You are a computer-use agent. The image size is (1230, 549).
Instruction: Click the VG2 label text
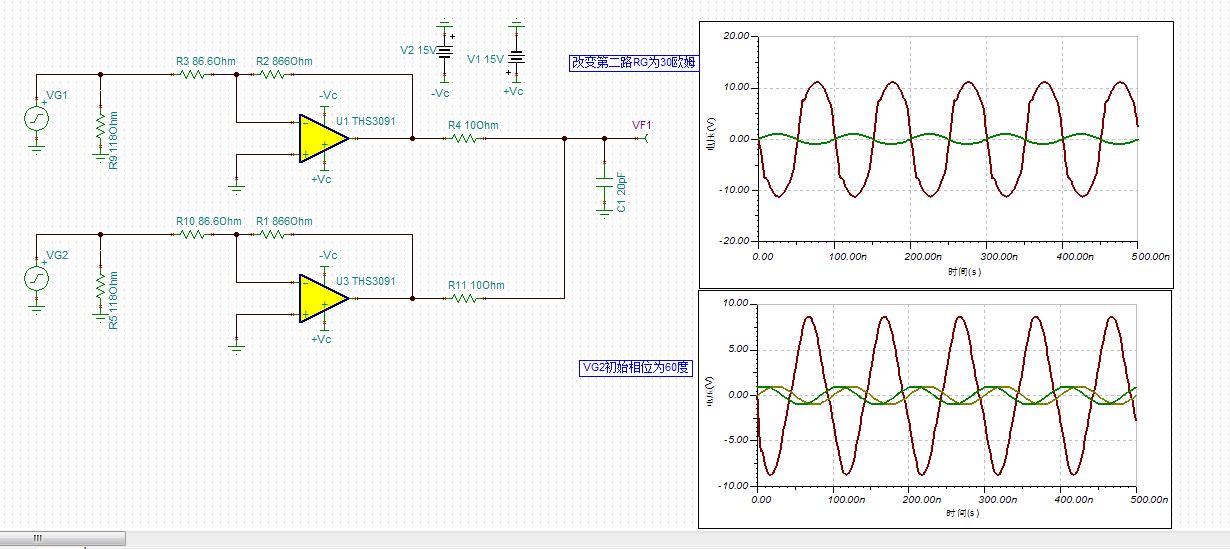point(58,255)
